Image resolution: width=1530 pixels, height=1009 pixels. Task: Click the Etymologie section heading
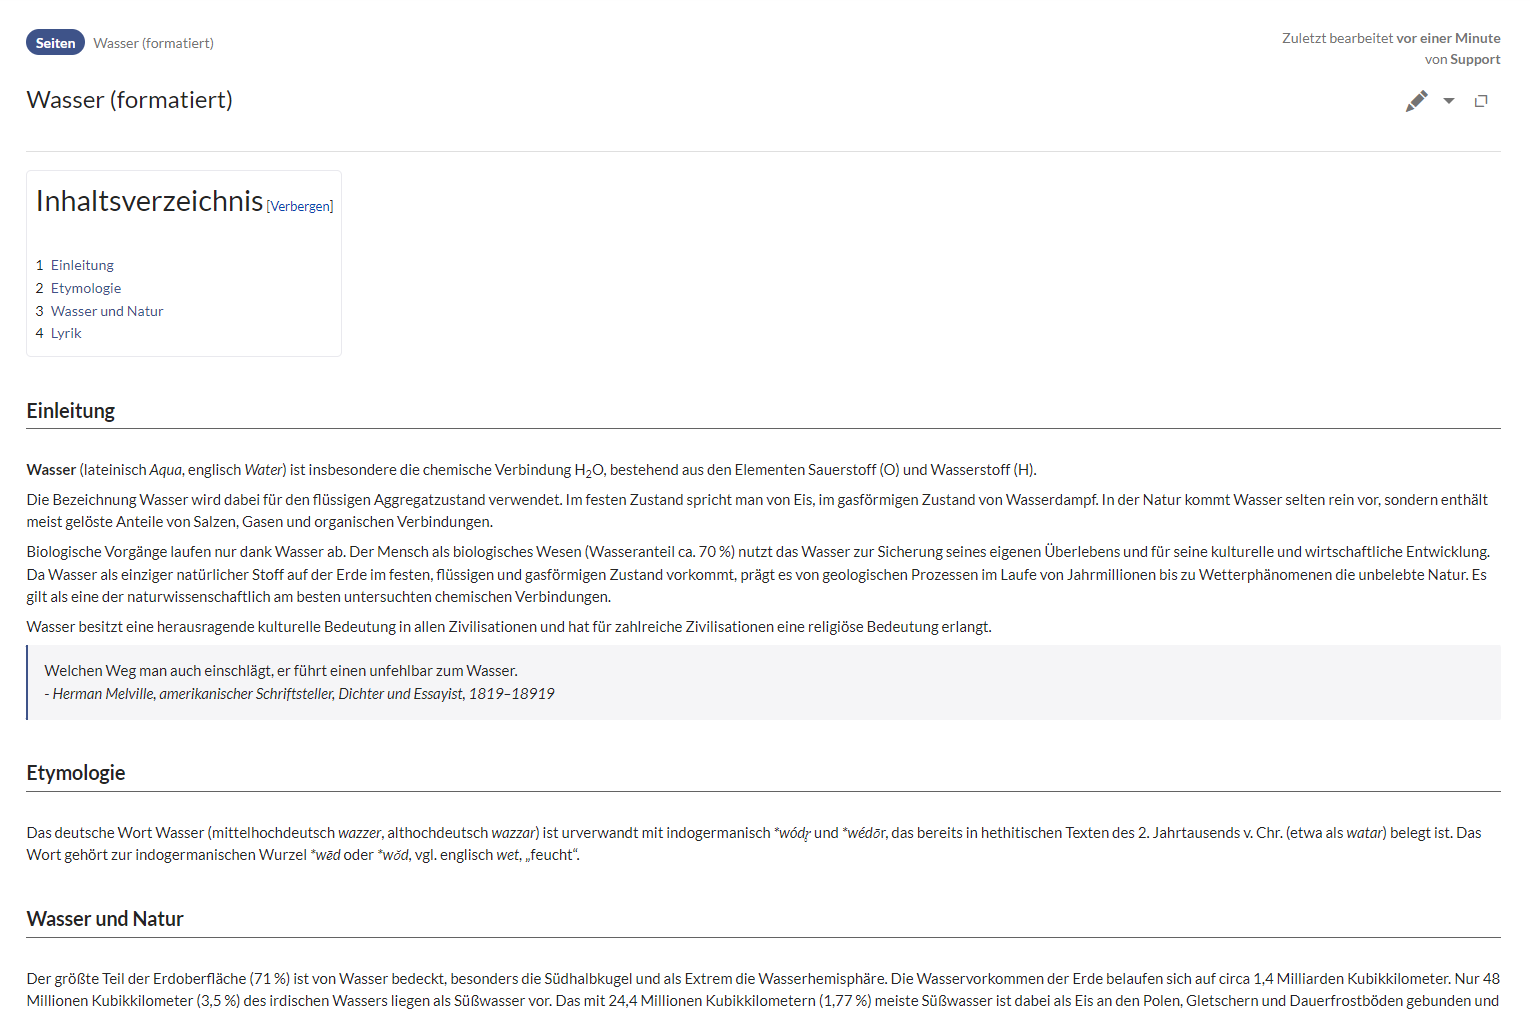(x=76, y=773)
